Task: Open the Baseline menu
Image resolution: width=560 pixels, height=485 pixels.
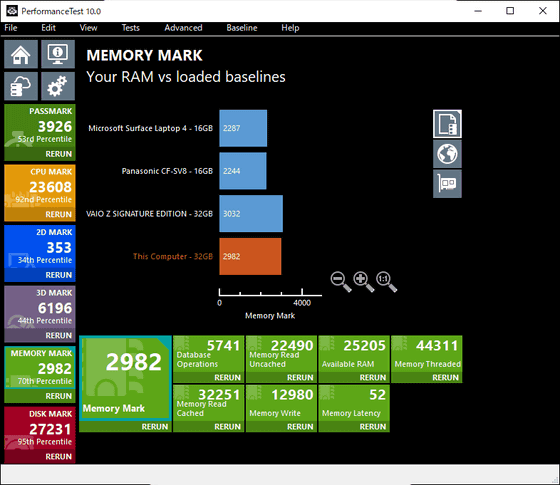Action: pyautogui.click(x=242, y=28)
